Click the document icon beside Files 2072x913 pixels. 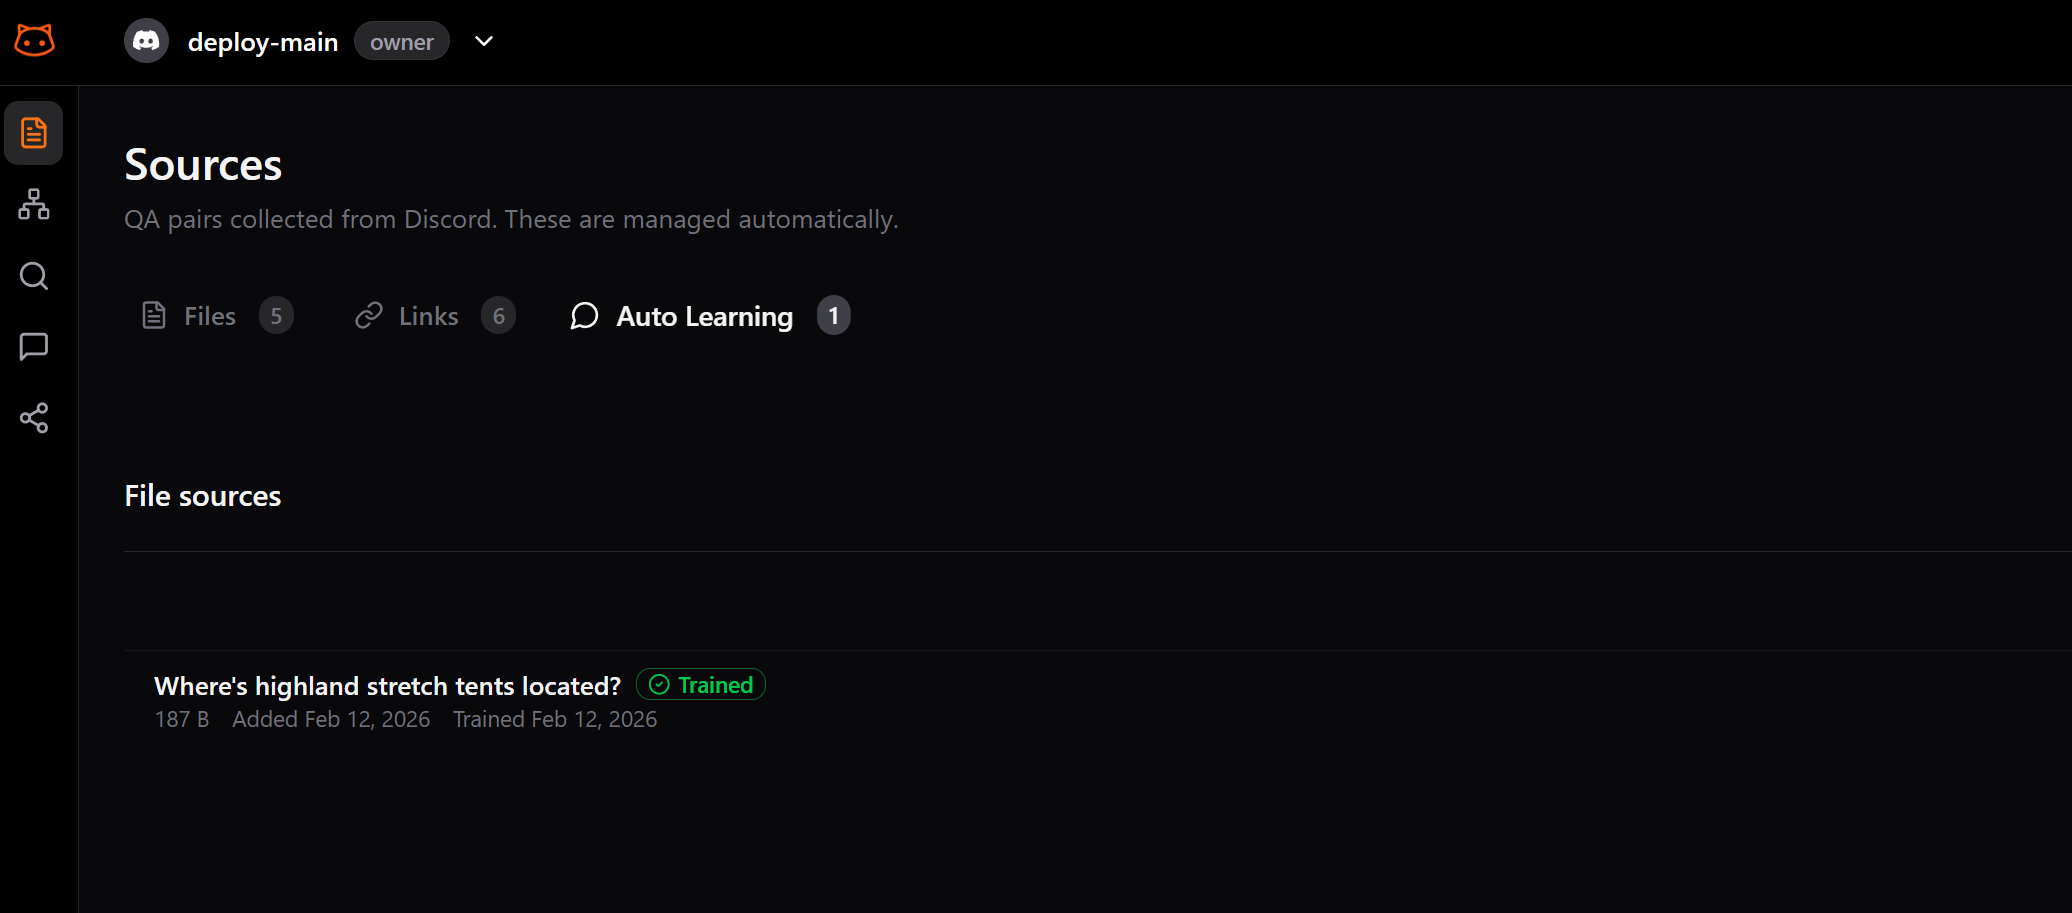pyautogui.click(x=154, y=315)
